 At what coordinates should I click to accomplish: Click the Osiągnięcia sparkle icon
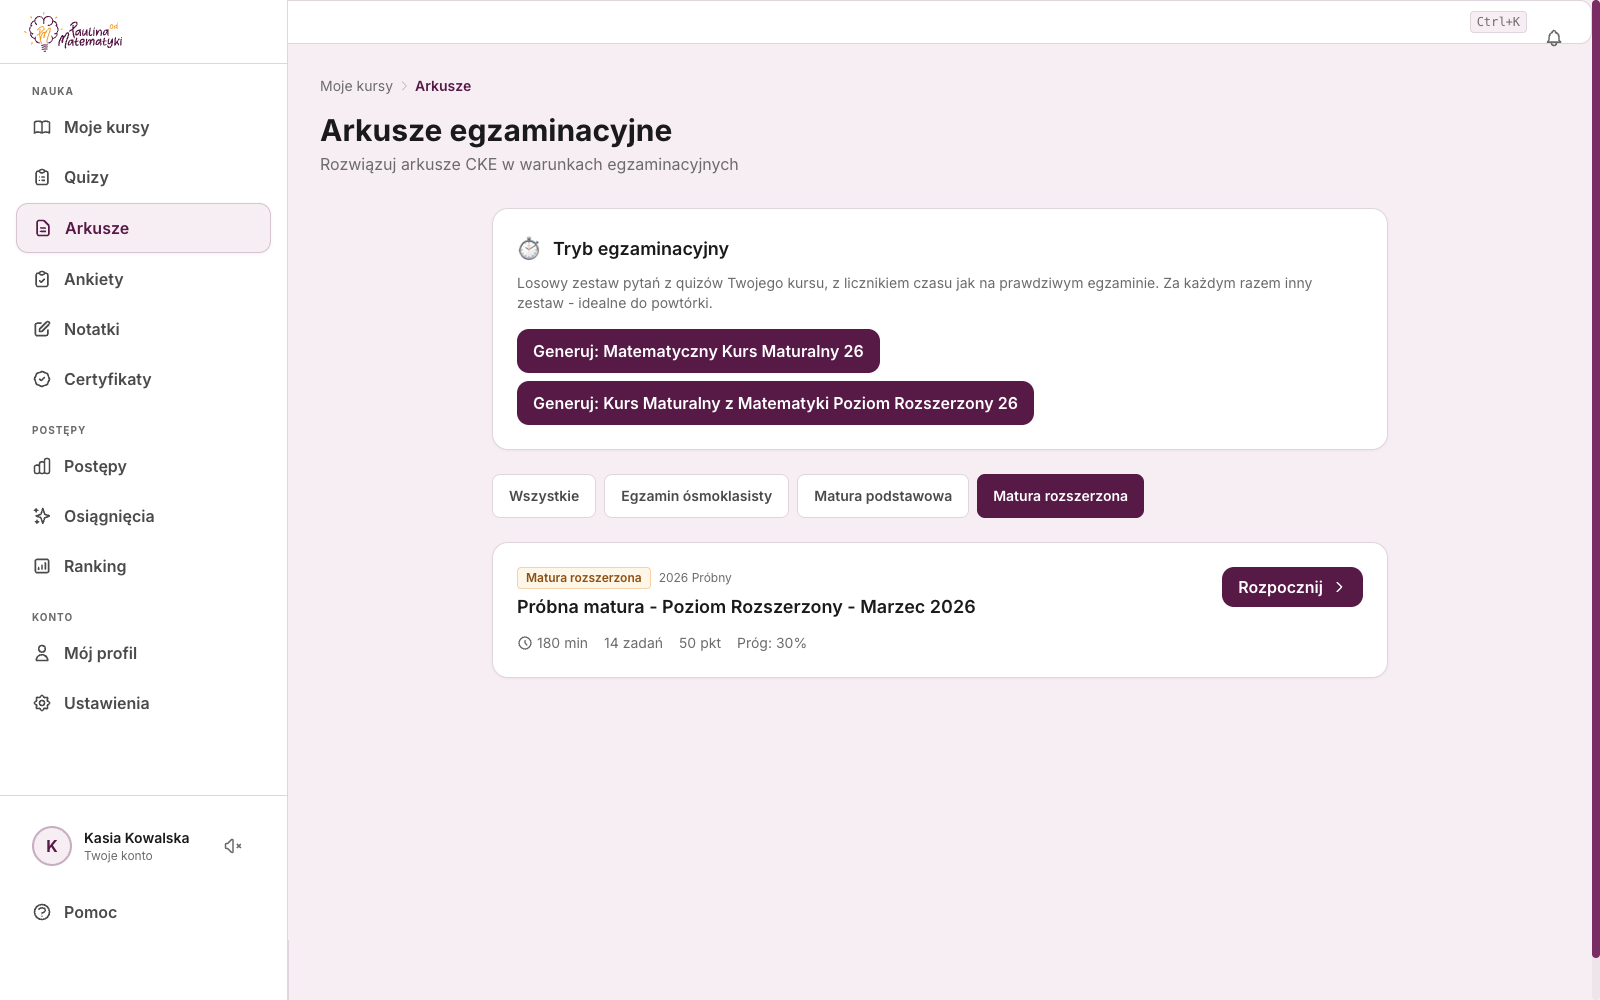(42, 516)
